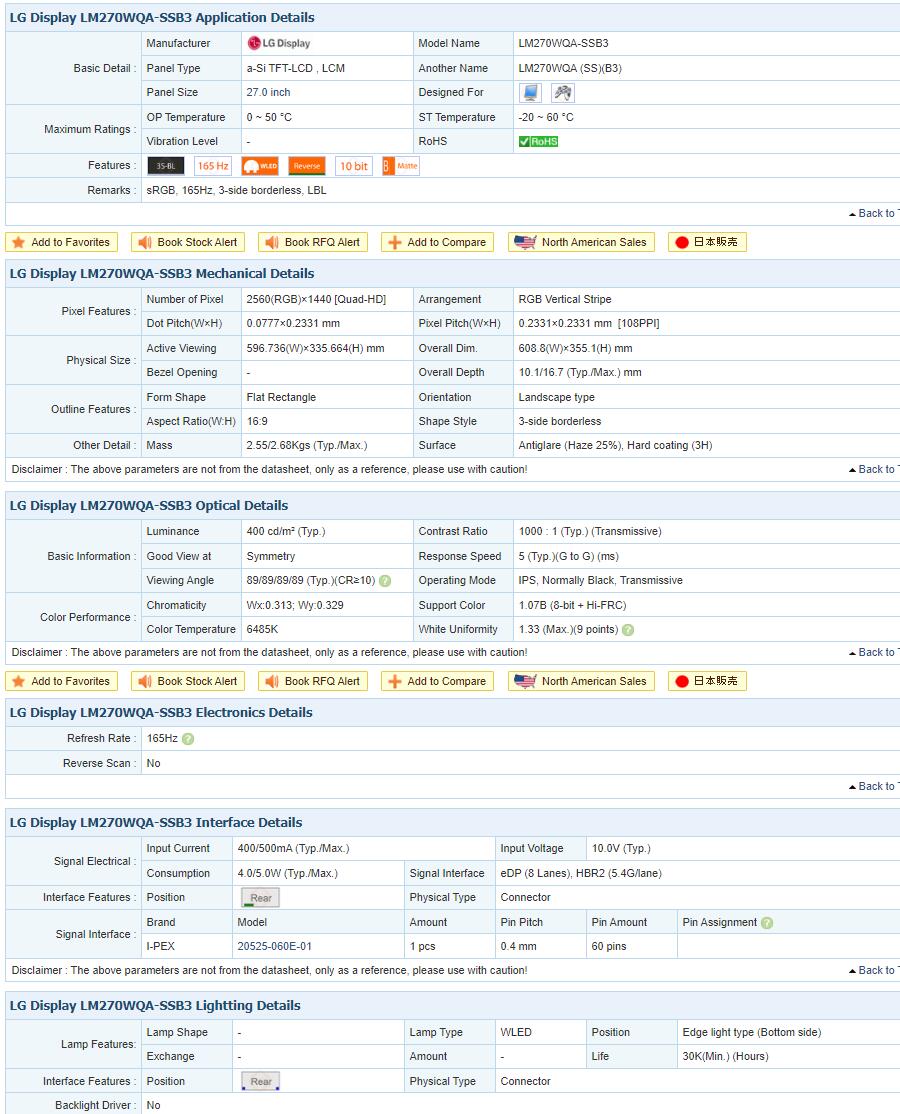Click the Signal Interface value eDP (8 Lanes)
The image size is (900, 1114).
click(581, 873)
